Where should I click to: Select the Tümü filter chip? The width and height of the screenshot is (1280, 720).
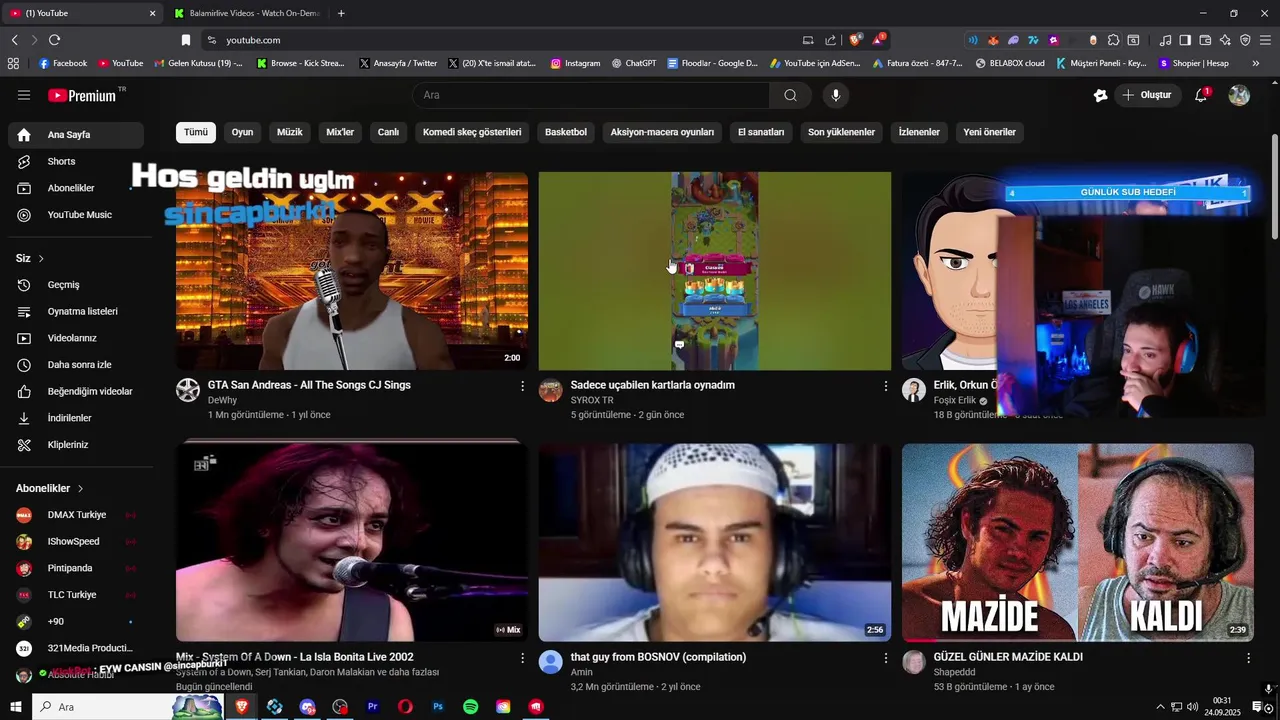(x=196, y=132)
